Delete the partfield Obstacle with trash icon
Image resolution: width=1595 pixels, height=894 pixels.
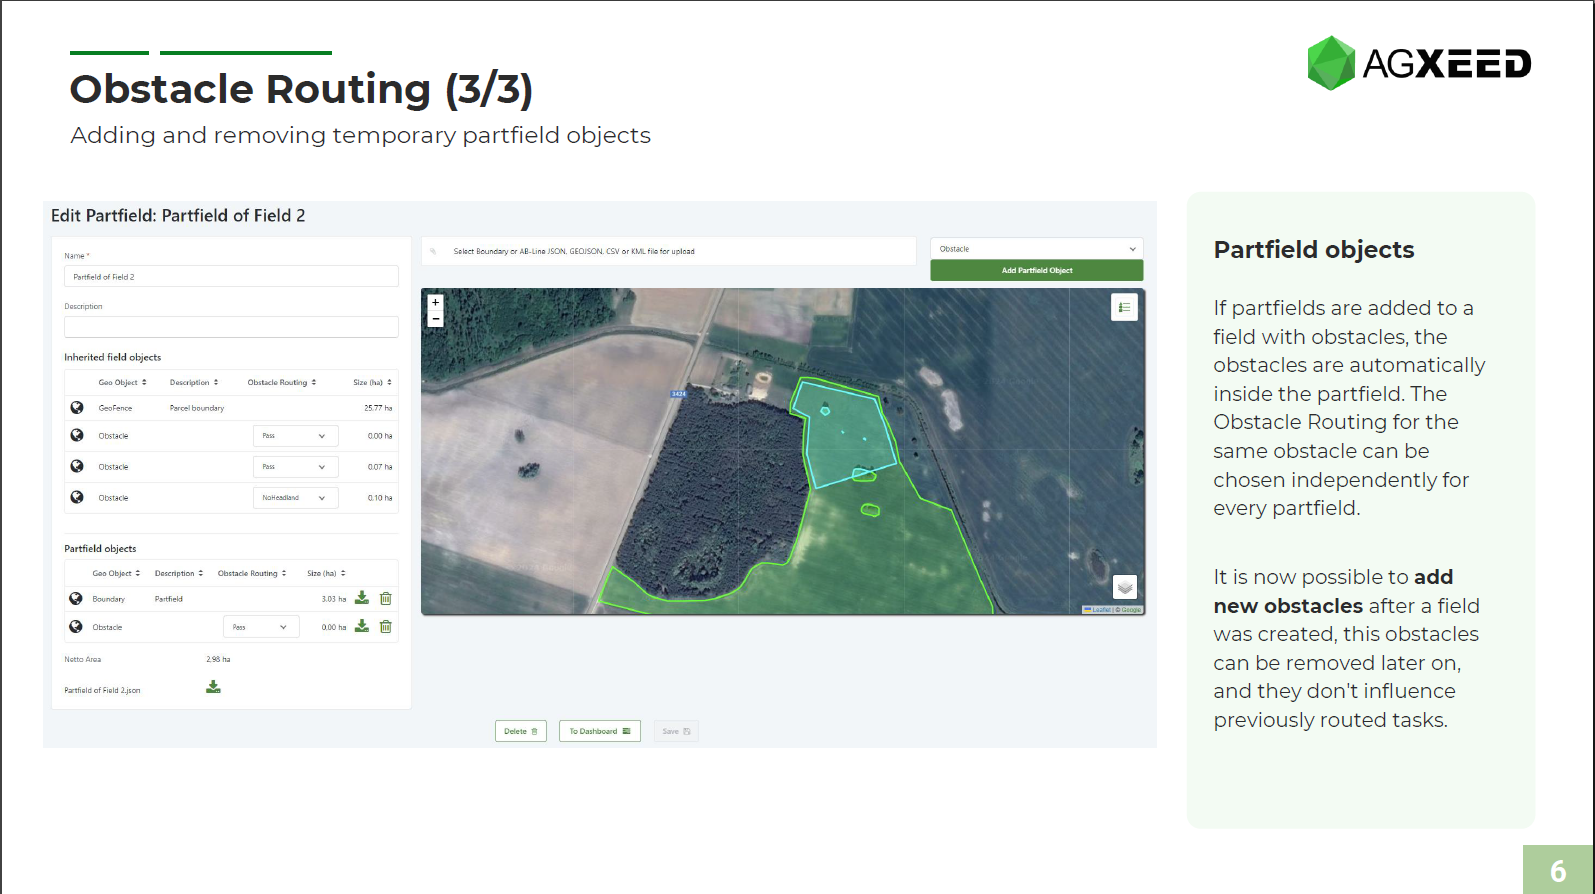(386, 627)
